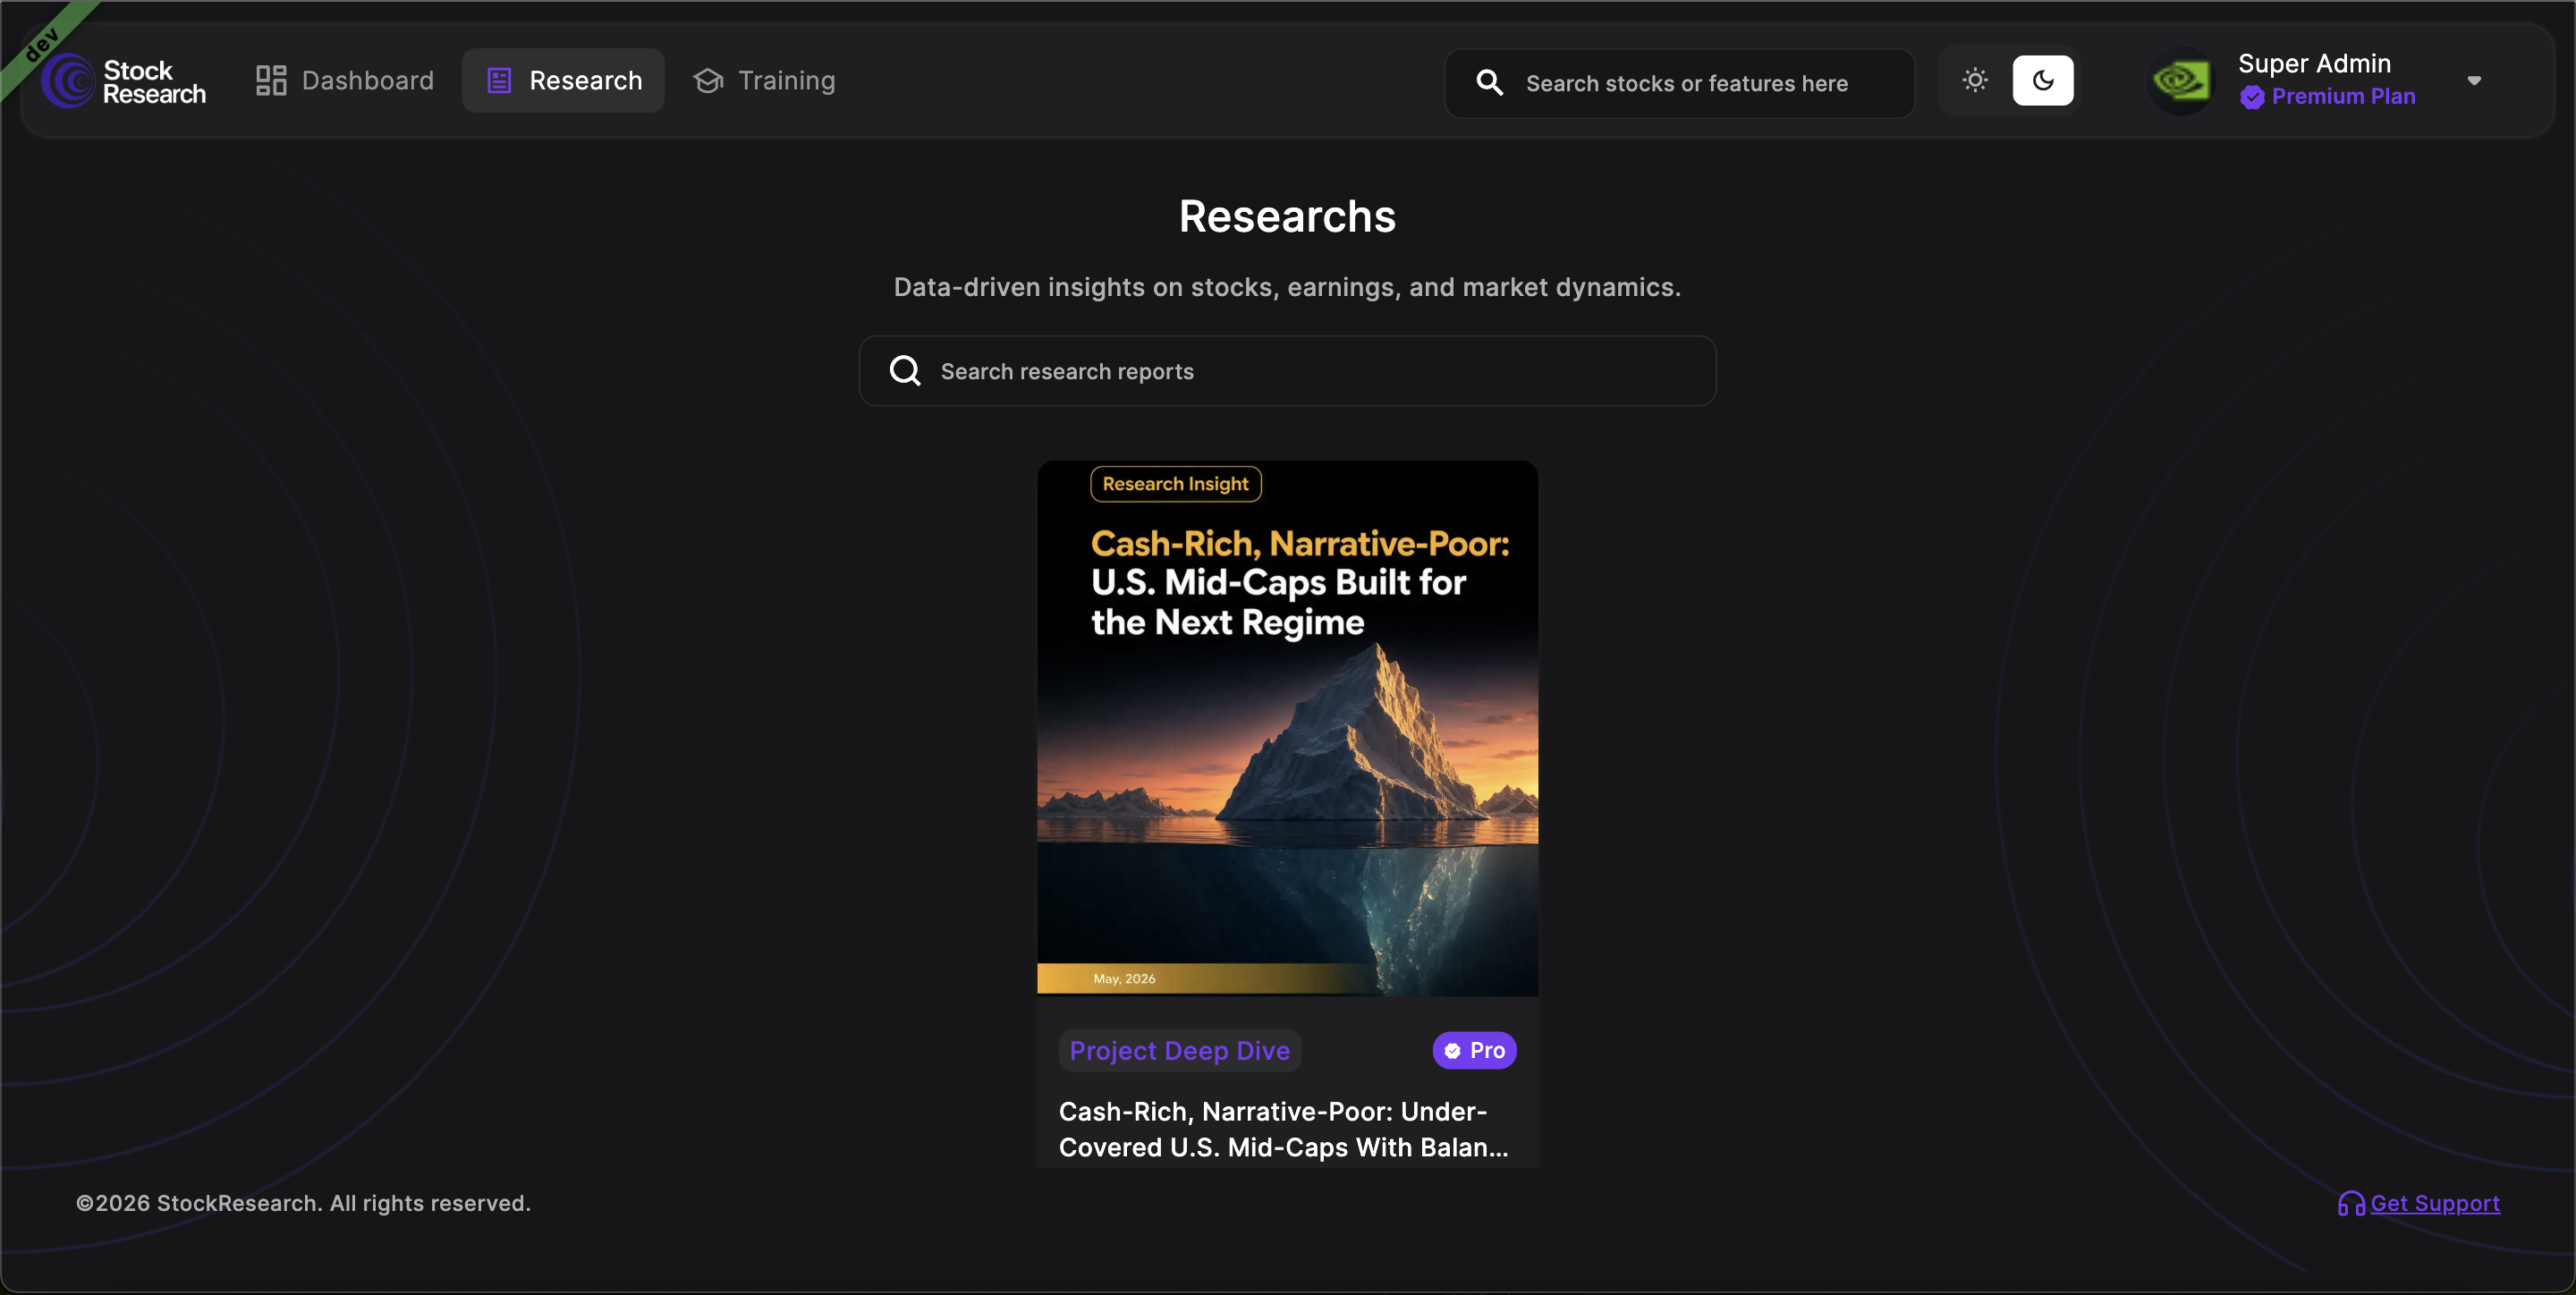Image resolution: width=2576 pixels, height=1295 pixels.
Task: Click the Stock Research logo
Action: tap(124, 81)
